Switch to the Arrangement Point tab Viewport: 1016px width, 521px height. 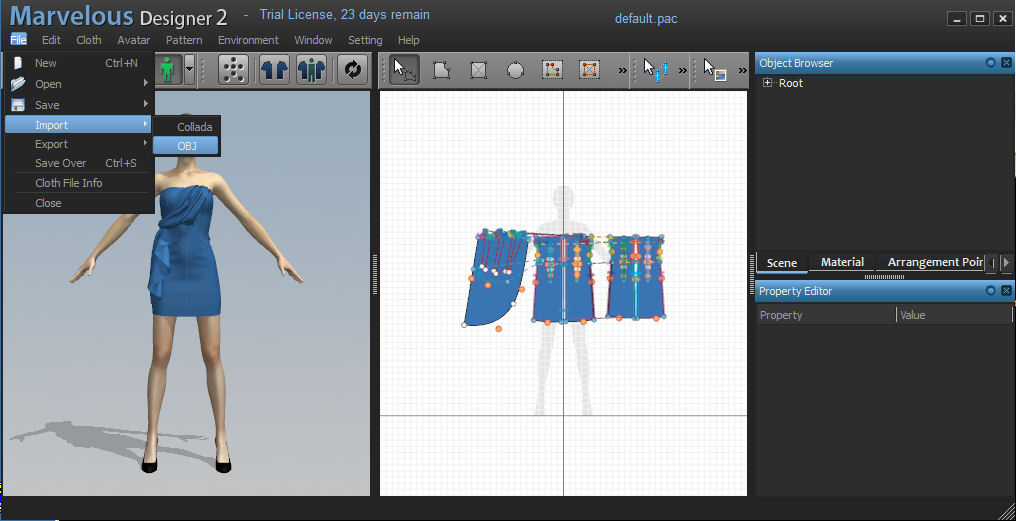tap(930, 262)
